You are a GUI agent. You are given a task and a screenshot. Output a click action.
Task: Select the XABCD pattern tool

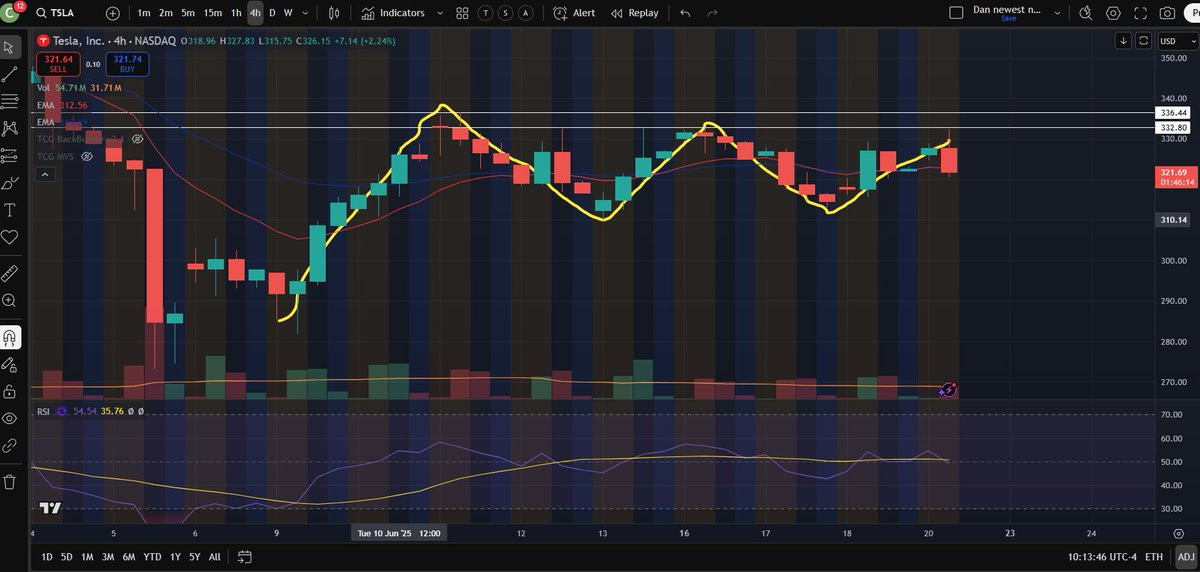point(10,128)
